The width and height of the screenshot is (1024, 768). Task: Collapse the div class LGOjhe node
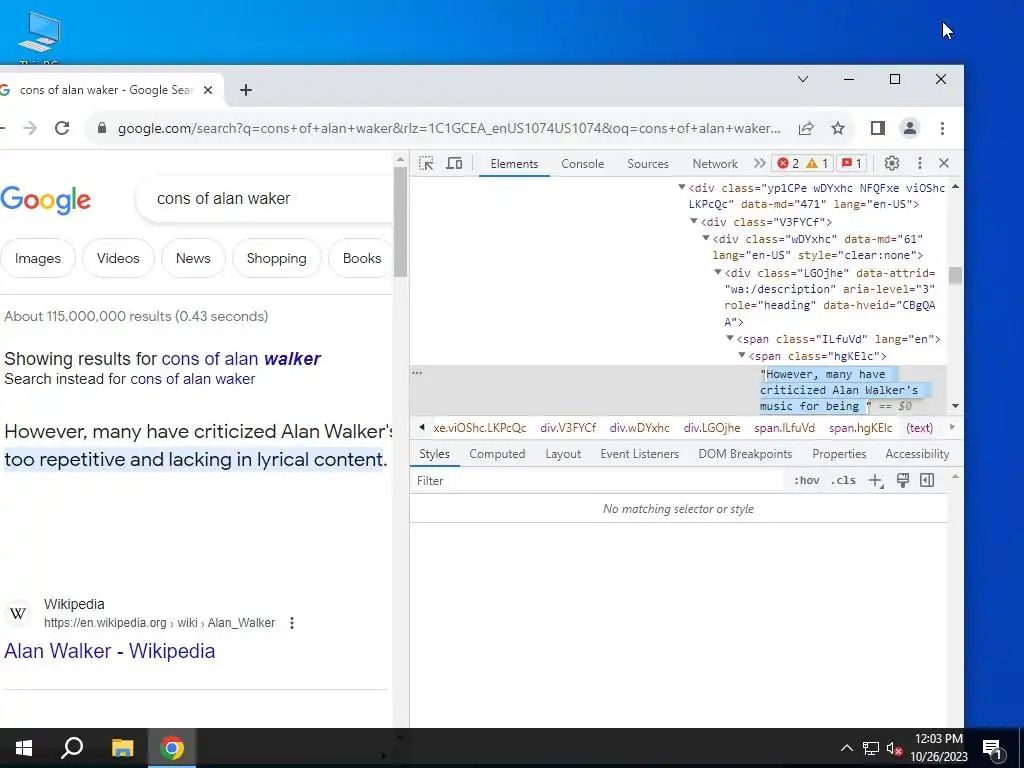click(718, 272)
